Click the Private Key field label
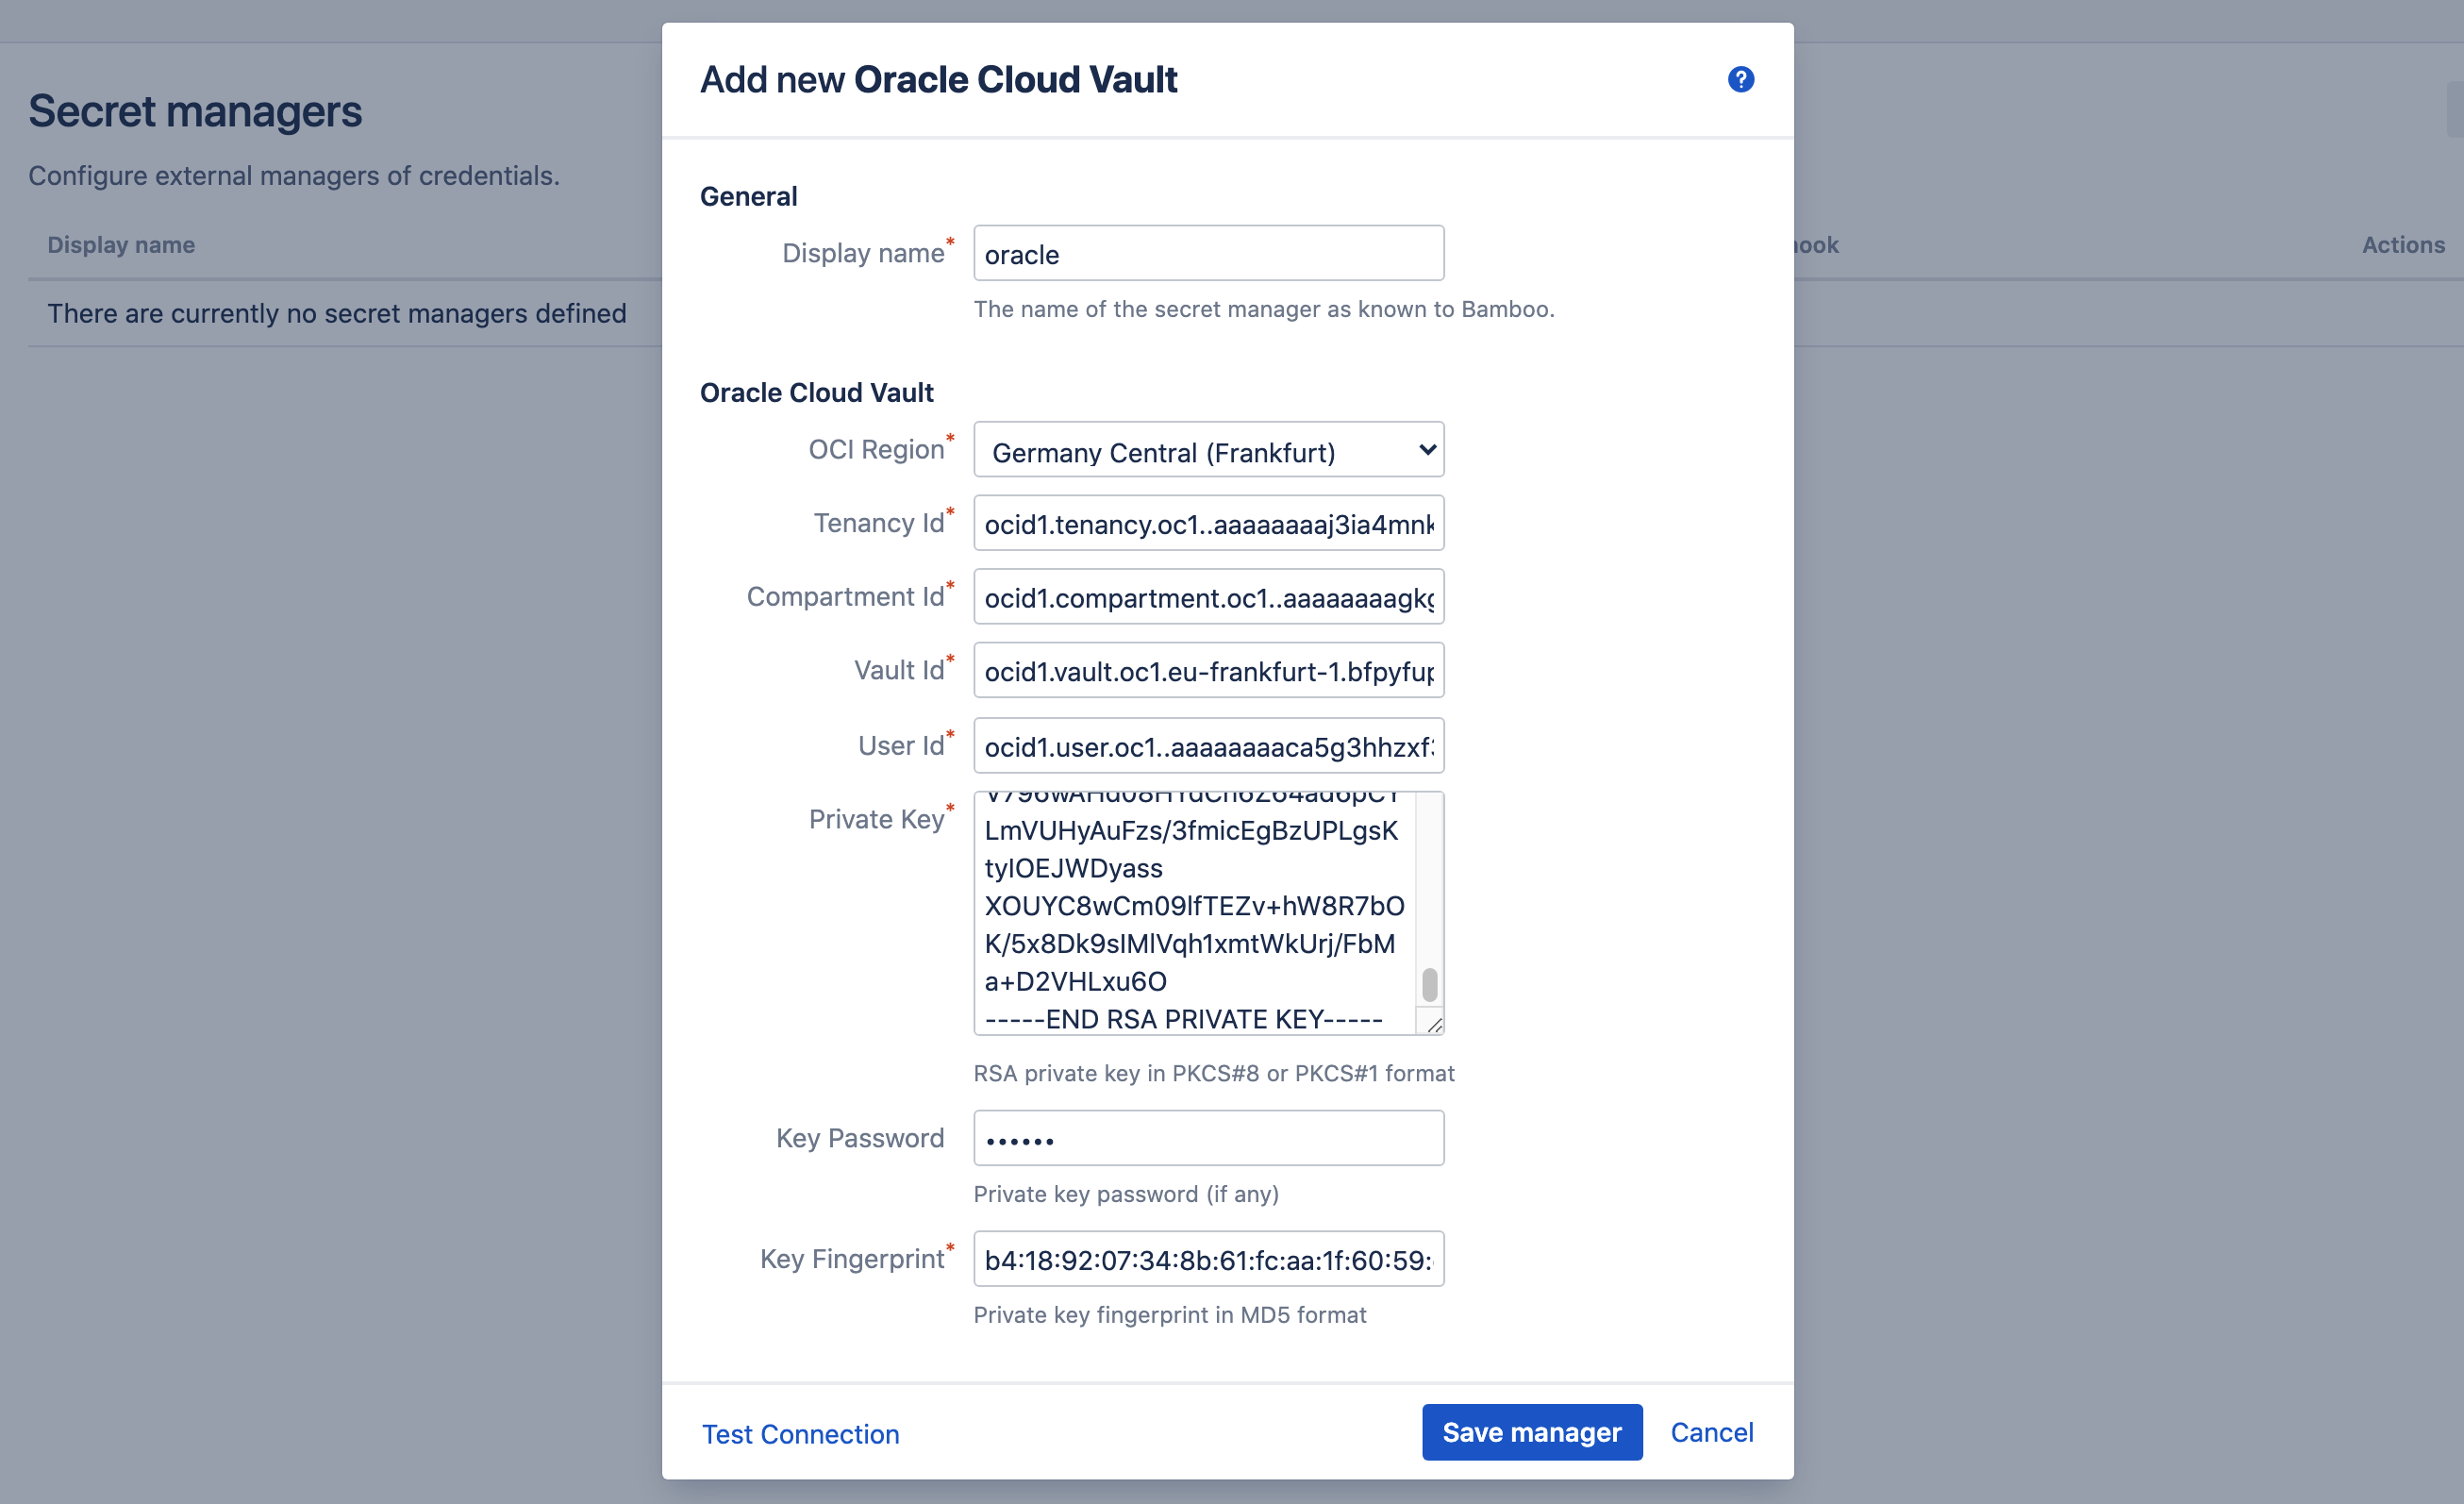 pos(876,819)
